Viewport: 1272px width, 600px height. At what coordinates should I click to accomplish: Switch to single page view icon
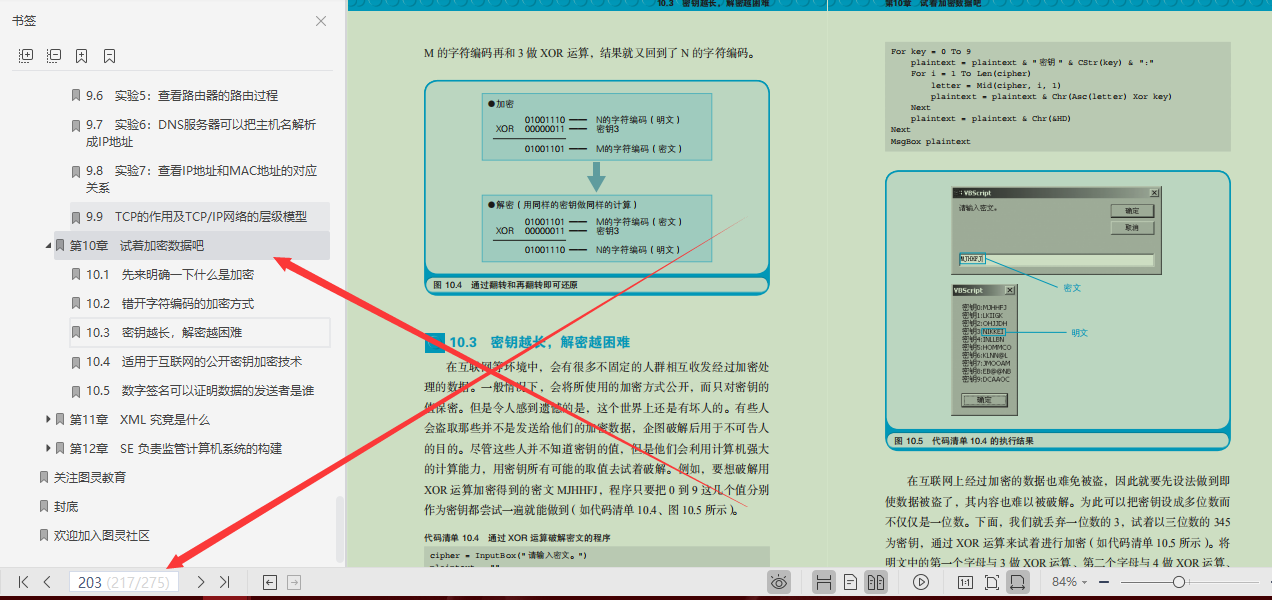[x=852, y=582]
